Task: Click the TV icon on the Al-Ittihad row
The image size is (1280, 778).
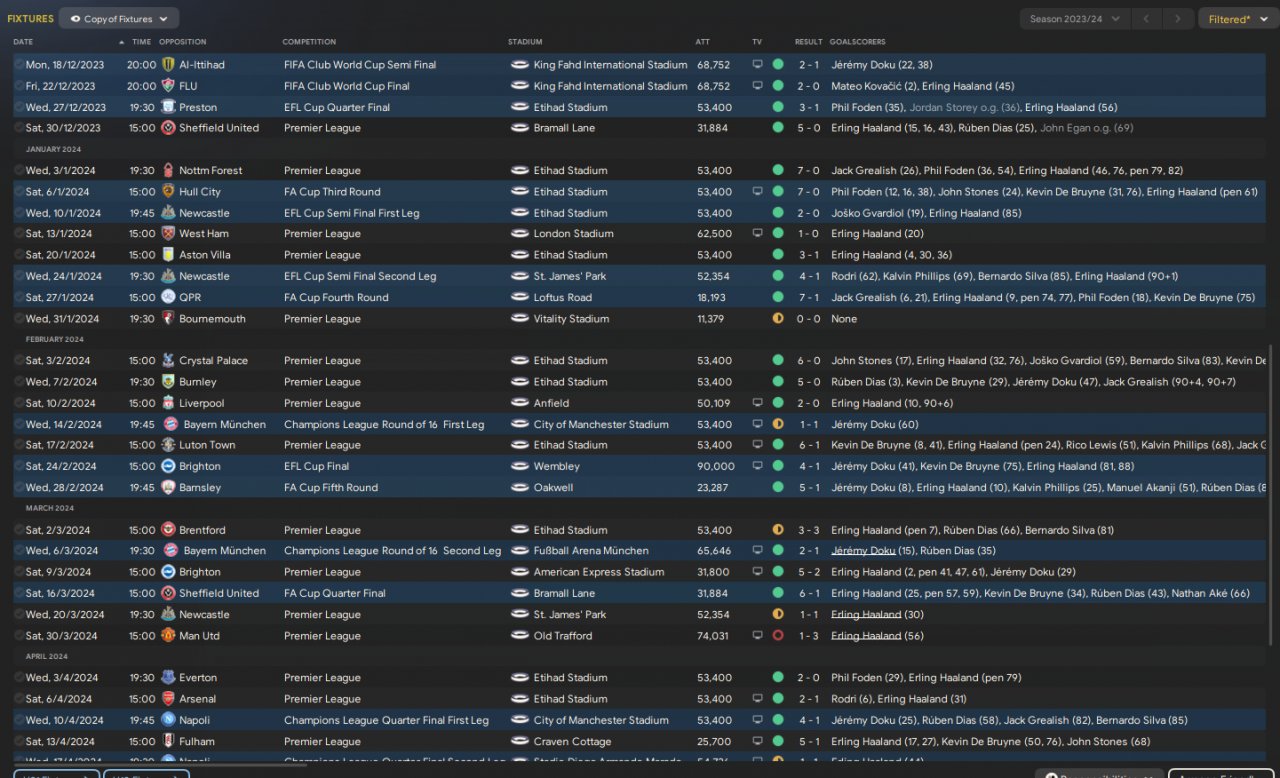Action: click(x=757, y=65)
